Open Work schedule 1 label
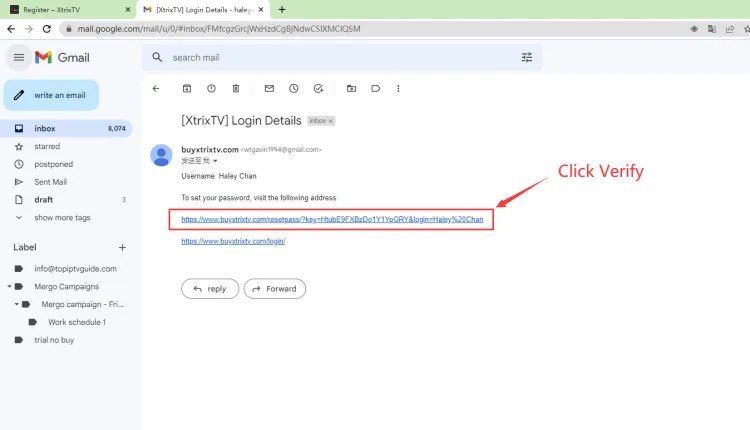Image resolution: width=750 pixels, height=430 pixels. pyautogui.click(x=77, y=322)
